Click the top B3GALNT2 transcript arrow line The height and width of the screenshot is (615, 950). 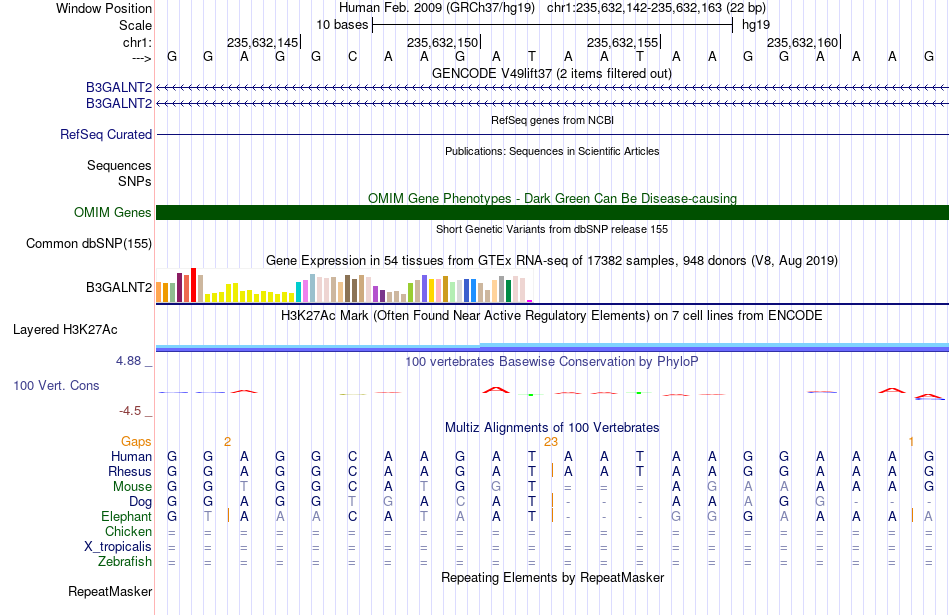[552, 88]
